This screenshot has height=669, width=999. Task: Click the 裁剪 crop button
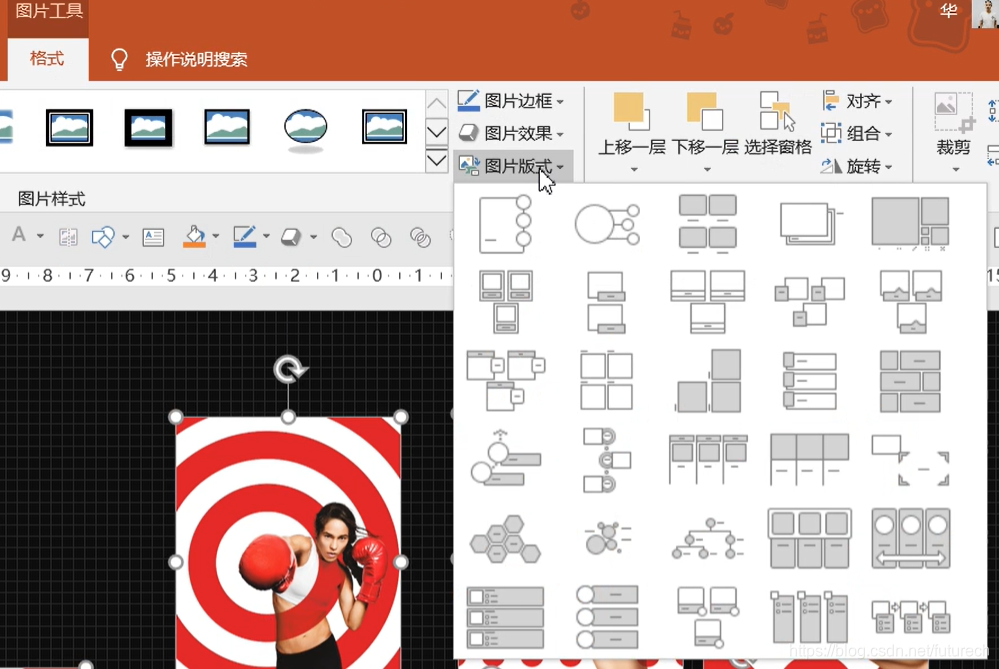[953, 124]
